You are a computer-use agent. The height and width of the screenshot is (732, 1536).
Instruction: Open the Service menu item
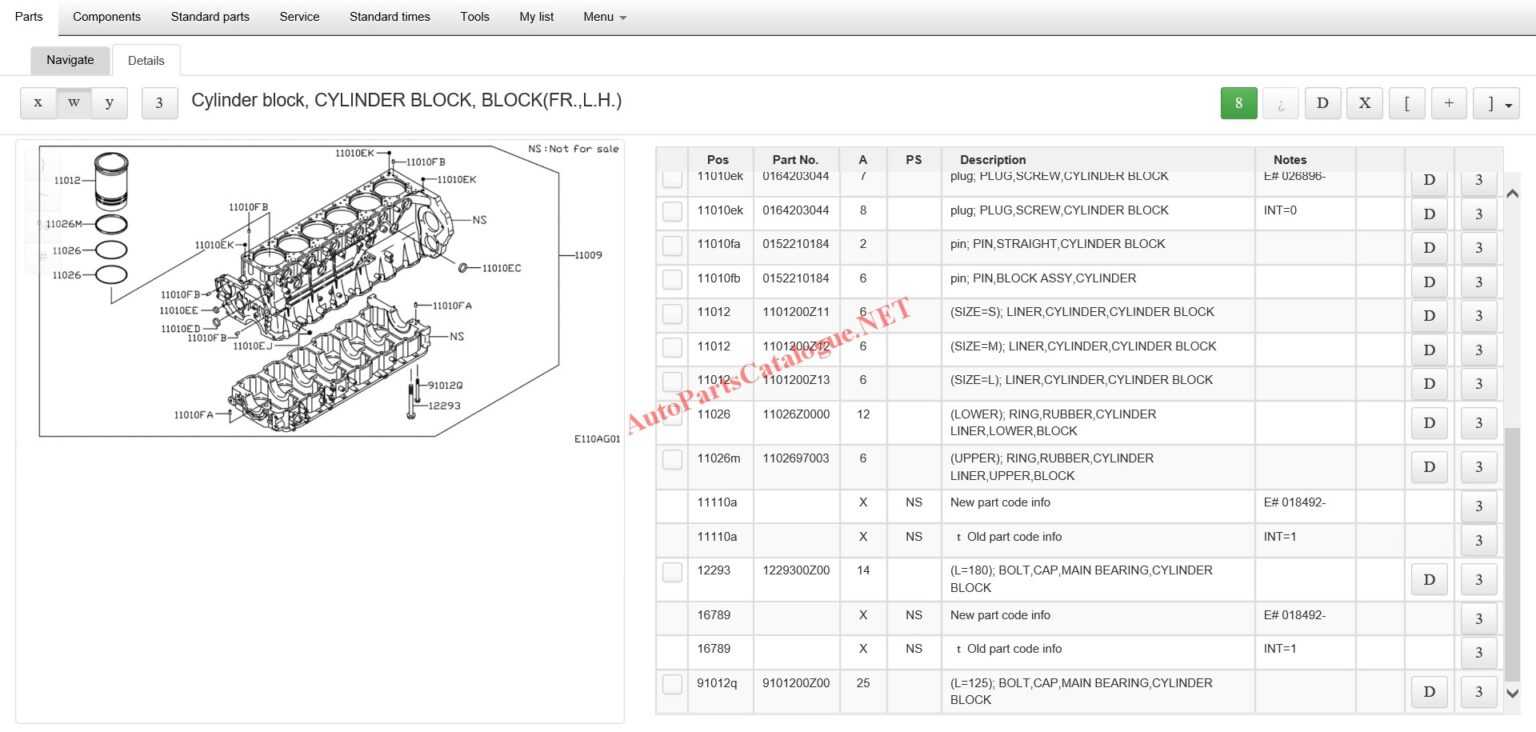299,17
